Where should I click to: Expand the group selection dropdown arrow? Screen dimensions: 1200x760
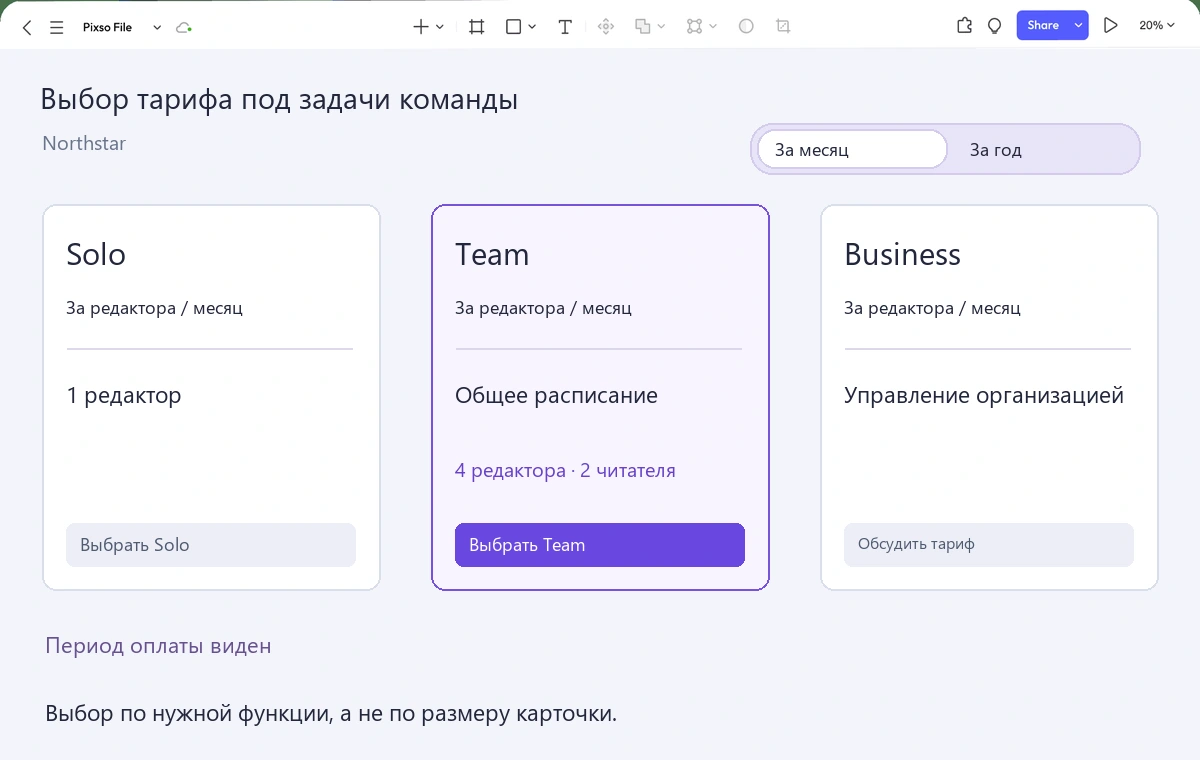click(713, 27)
